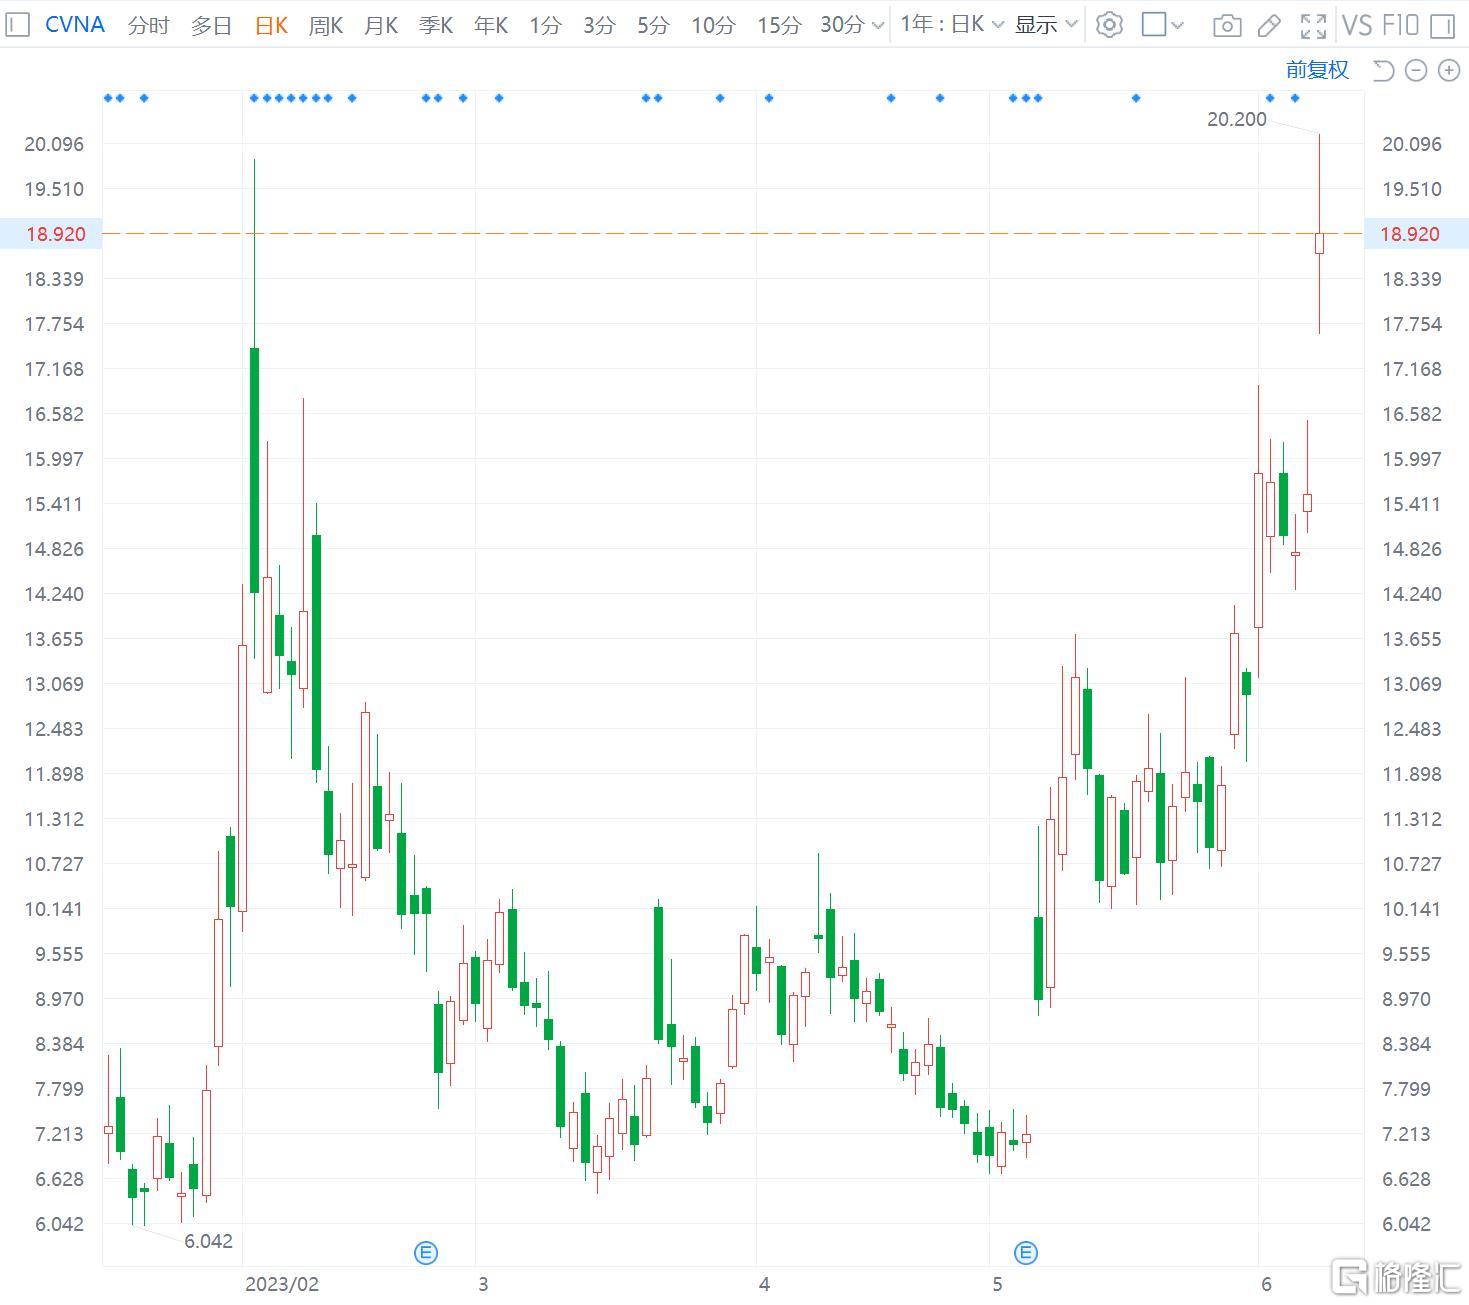Zoom in with the plus icon
The height and width of the screenshot is (1305, 1469).
1448,70
